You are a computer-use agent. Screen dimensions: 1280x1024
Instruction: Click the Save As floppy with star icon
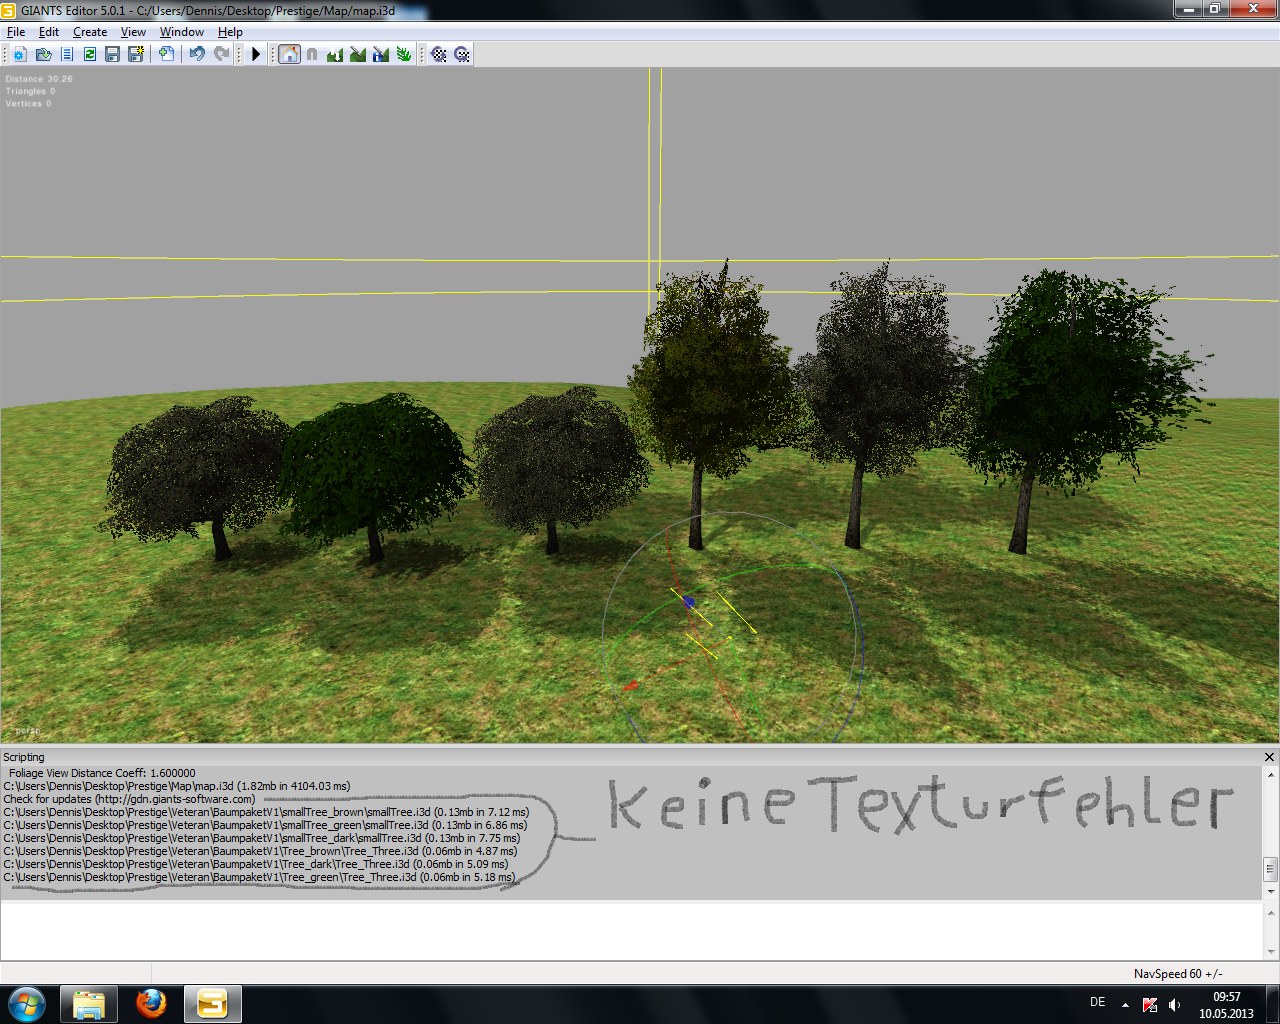136,54
